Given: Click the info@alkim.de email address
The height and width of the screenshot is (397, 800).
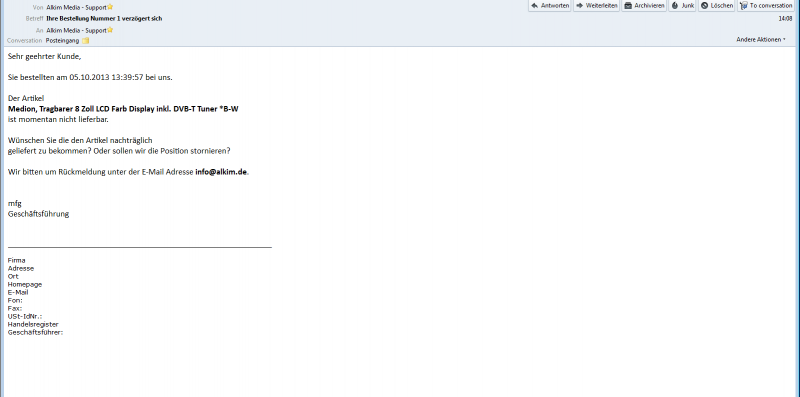Looking at the screenshot, I should pos(221,172).
